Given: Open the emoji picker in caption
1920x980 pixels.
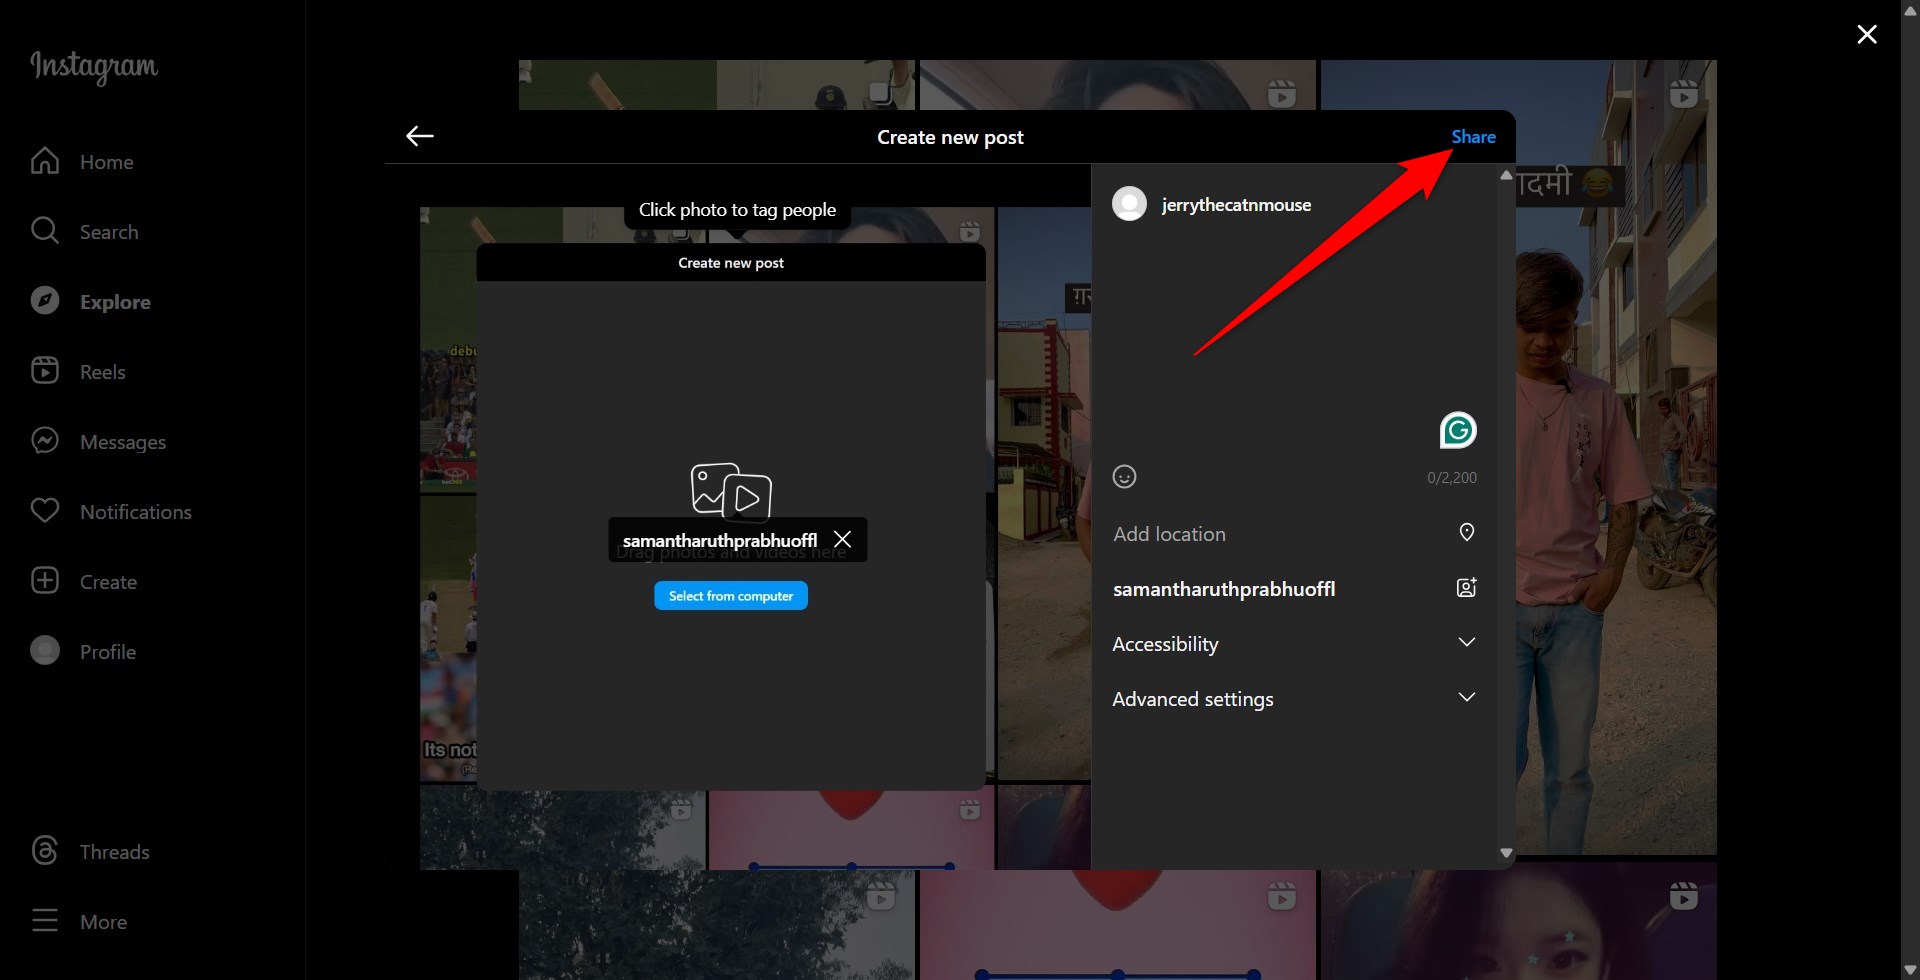Looking at the screenshot, I should [1125, 477].
